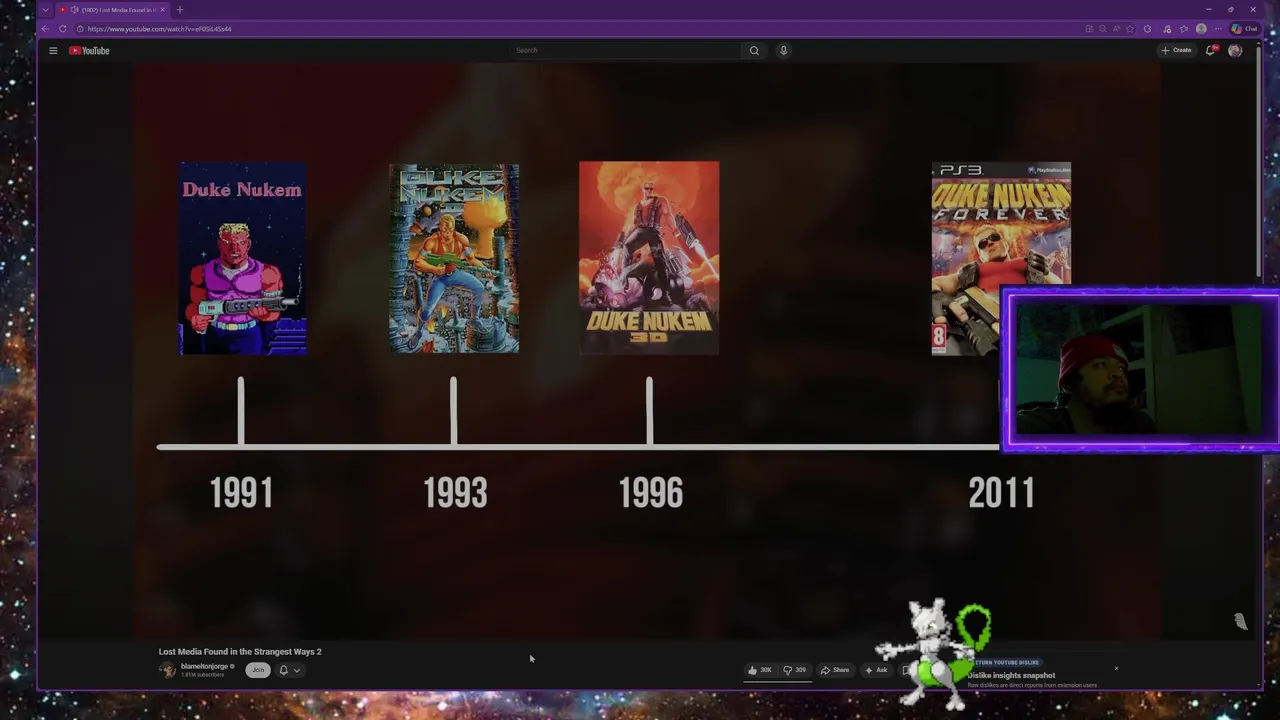Click the Share button under the video

click(x=834, y=670)
